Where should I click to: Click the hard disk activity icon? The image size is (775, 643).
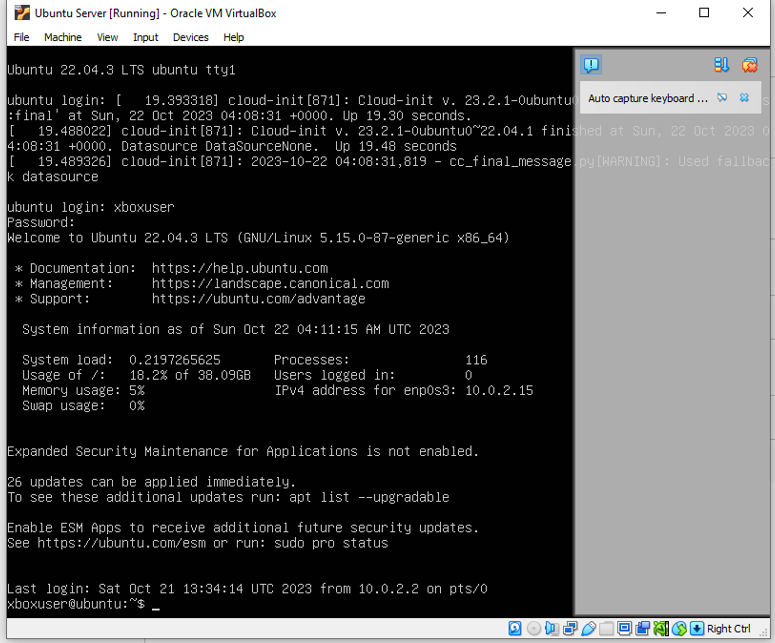[515, 629]
